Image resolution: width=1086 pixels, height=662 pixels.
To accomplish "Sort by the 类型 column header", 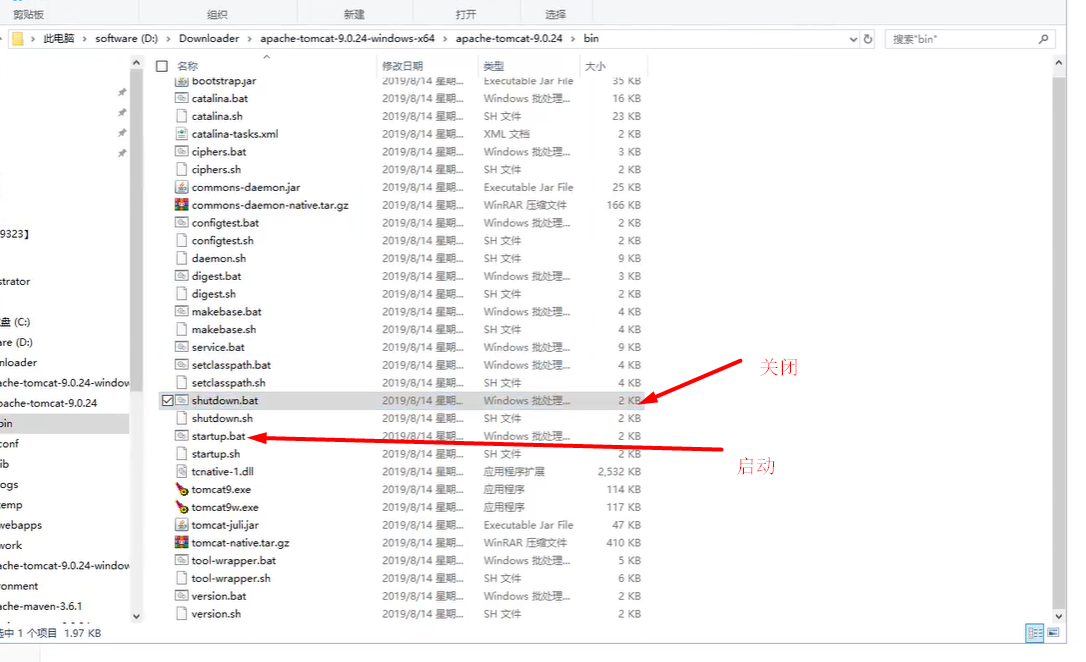I will point(494,66).
